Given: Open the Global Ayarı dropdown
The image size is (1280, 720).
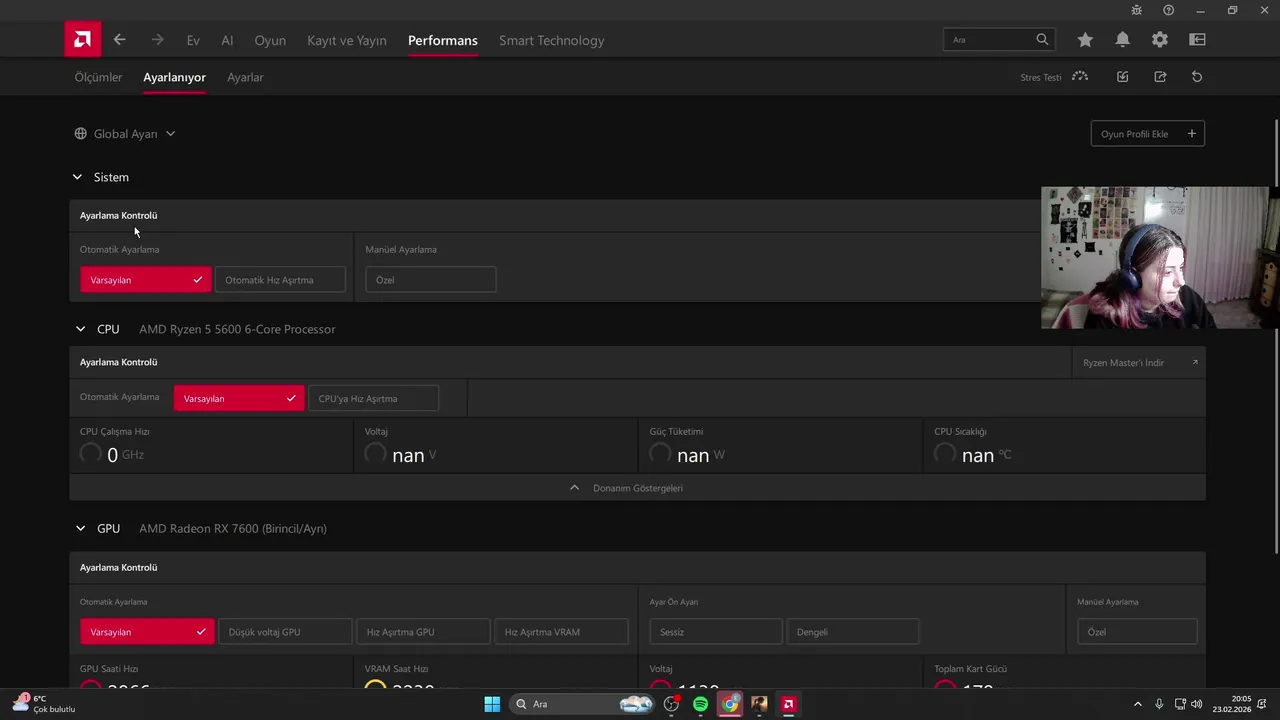Looking at the screenshot, I should tap(125, 134).
